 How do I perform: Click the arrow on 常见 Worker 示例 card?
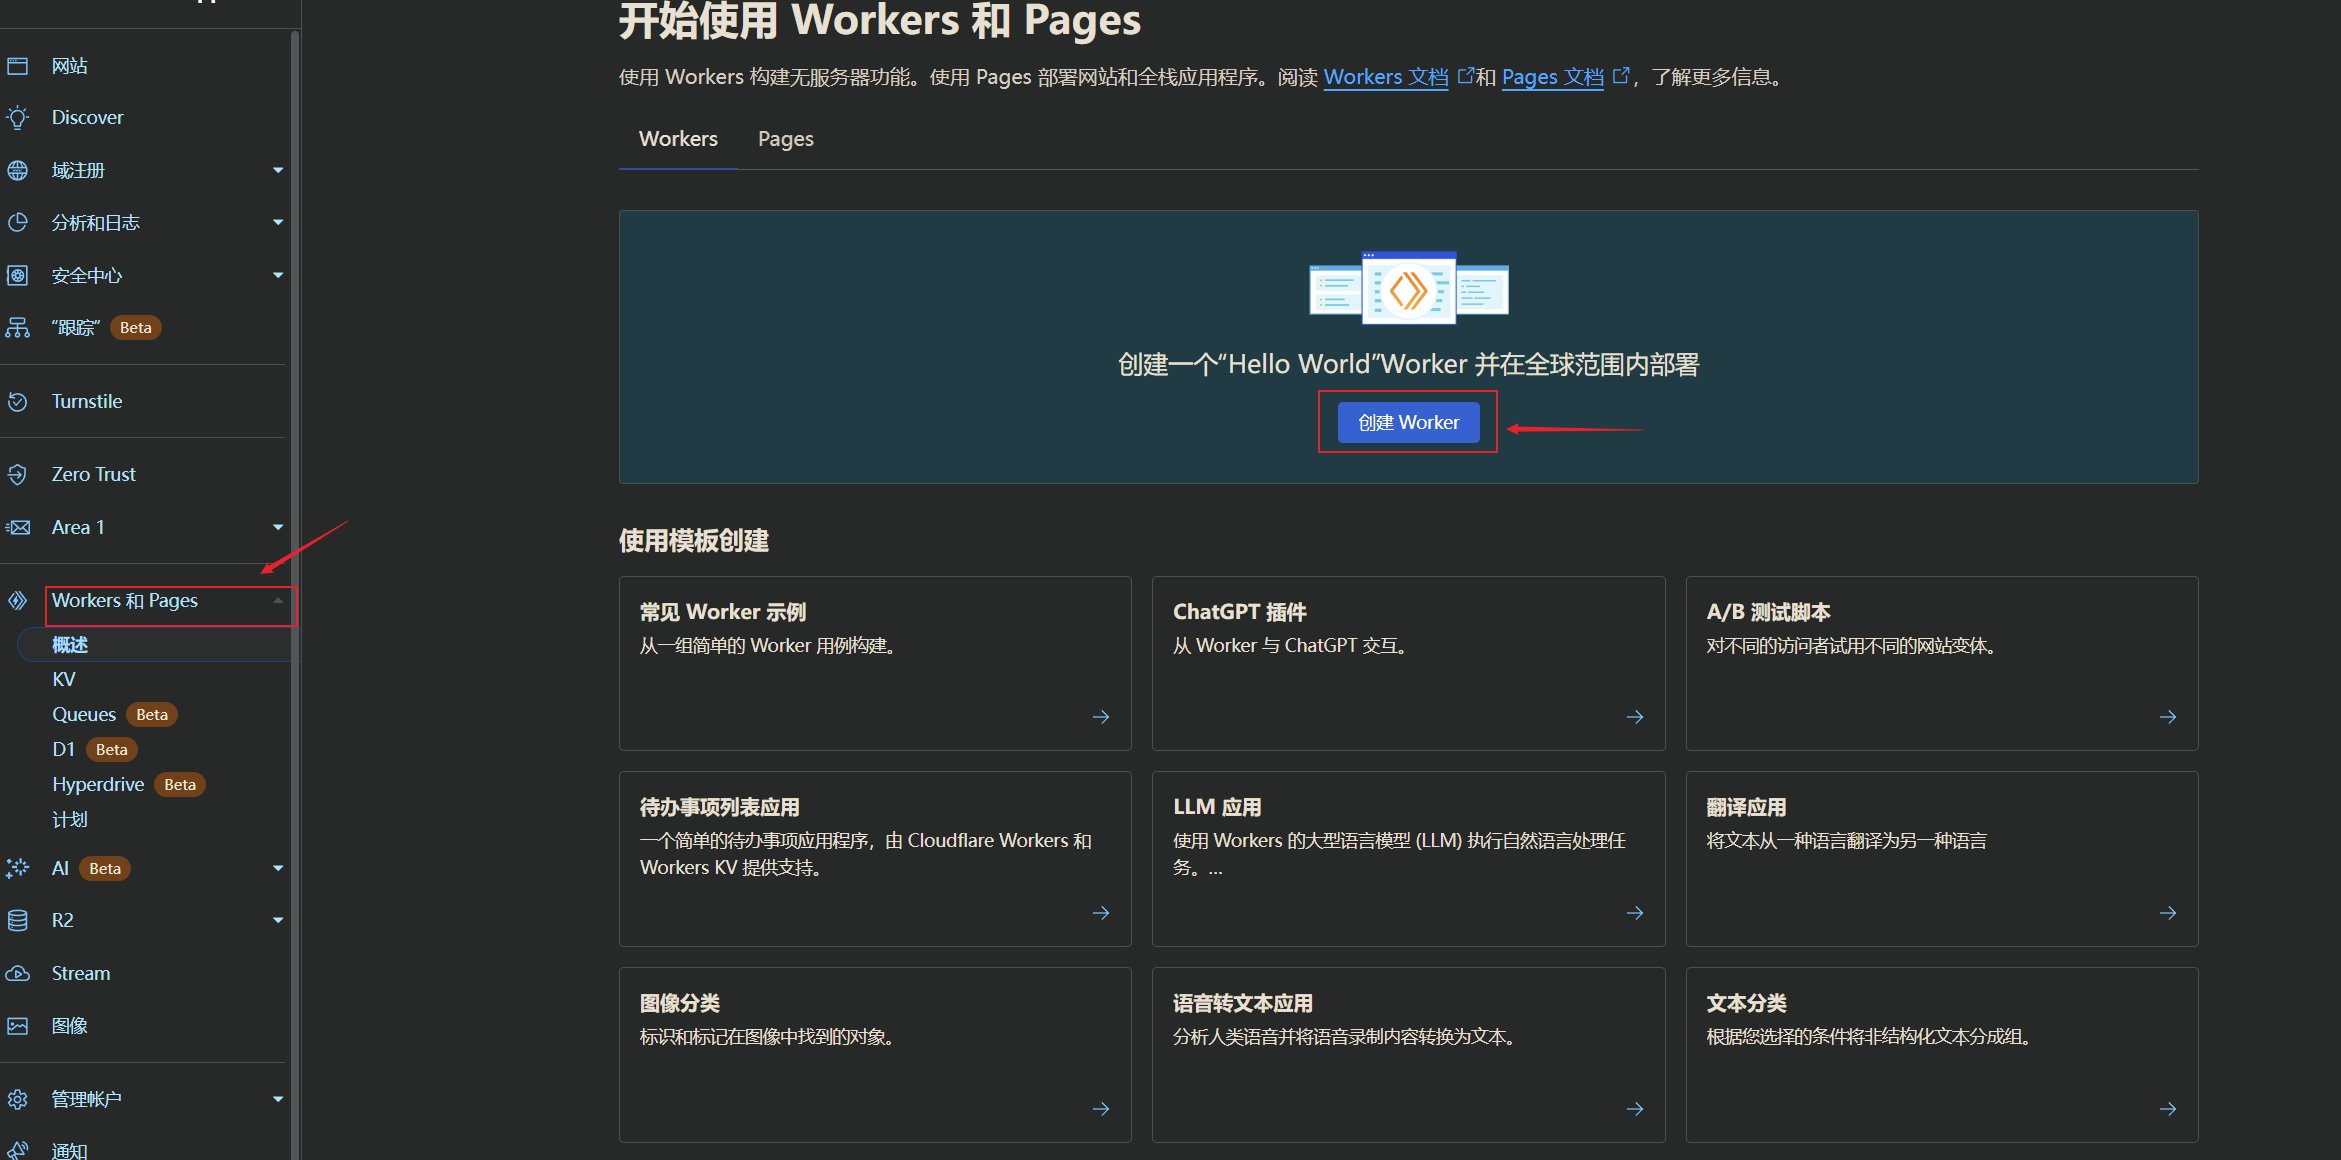coord(1101,717)
